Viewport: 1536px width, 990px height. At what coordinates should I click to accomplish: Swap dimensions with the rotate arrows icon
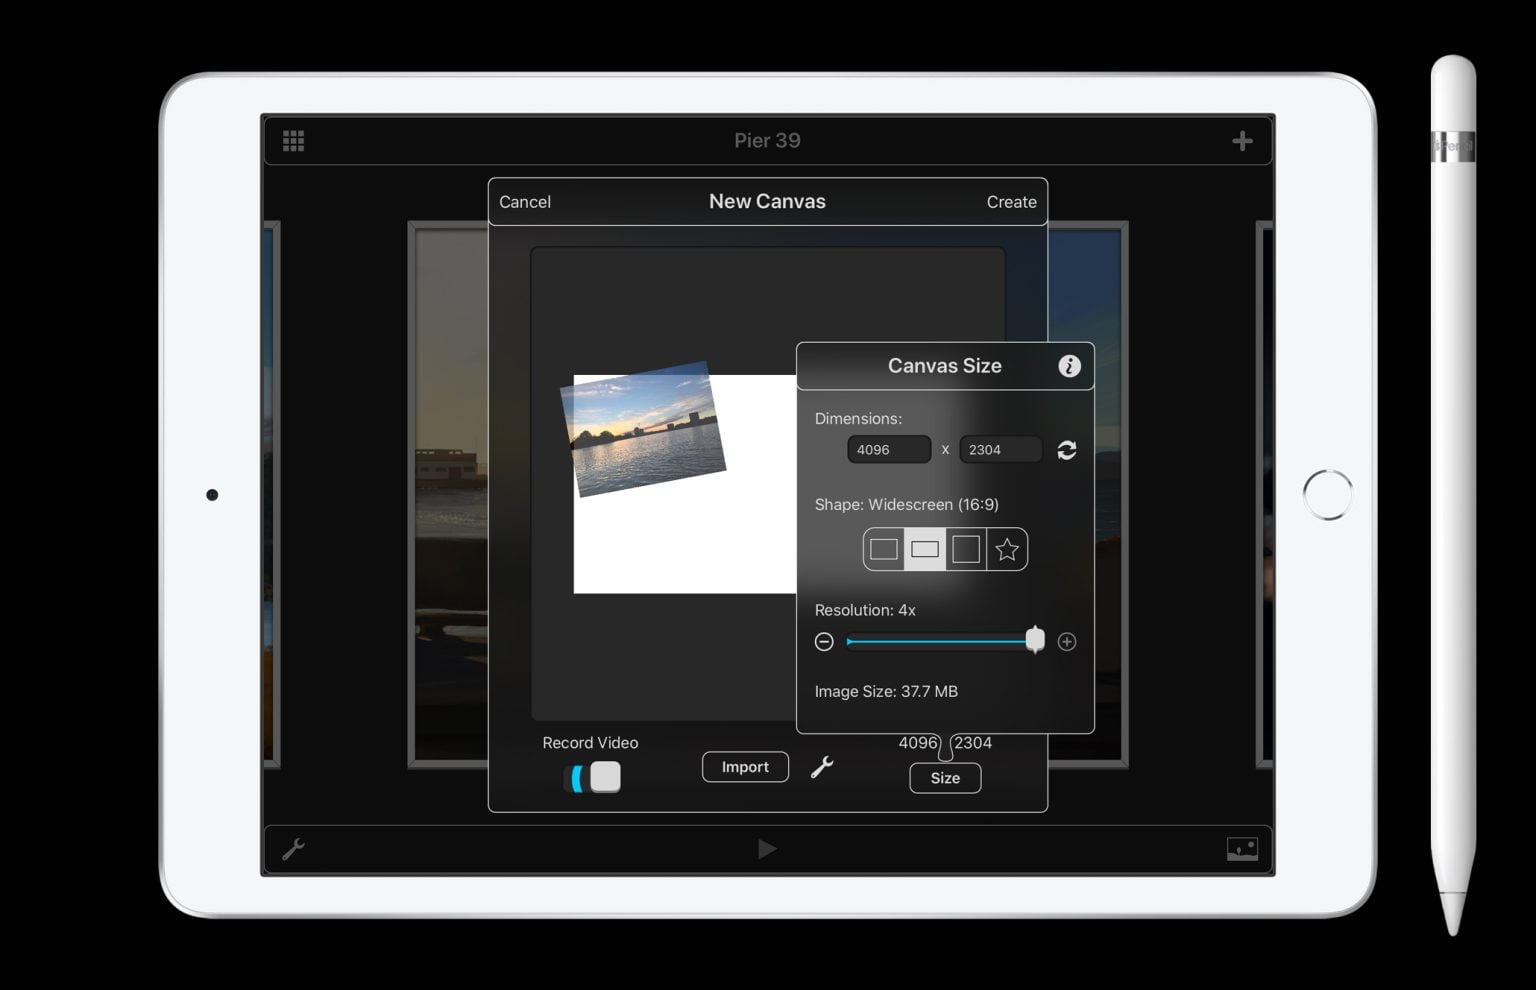coord(1067,450)
